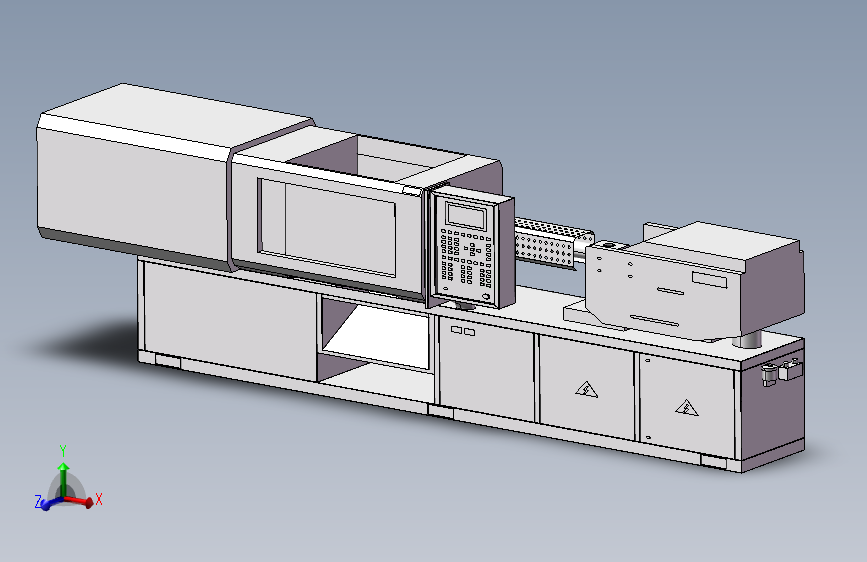This screenshot has width=867, height=562.
Task: Click the red X axis of the orientation triad
Action: pyautogui.click(x=80, y=501)
